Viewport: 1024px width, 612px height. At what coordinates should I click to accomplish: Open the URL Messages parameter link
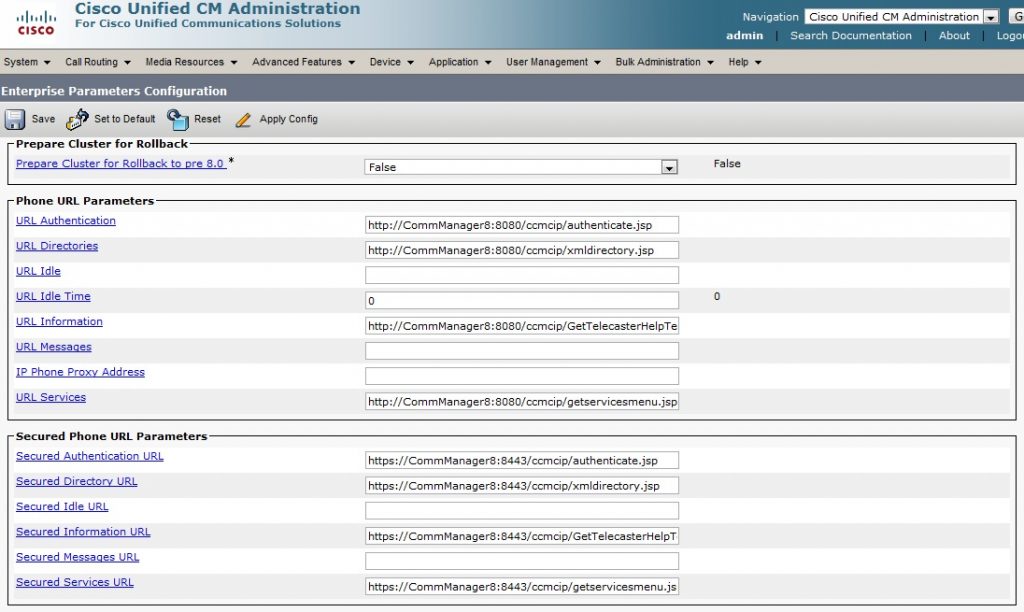point(54,347)
